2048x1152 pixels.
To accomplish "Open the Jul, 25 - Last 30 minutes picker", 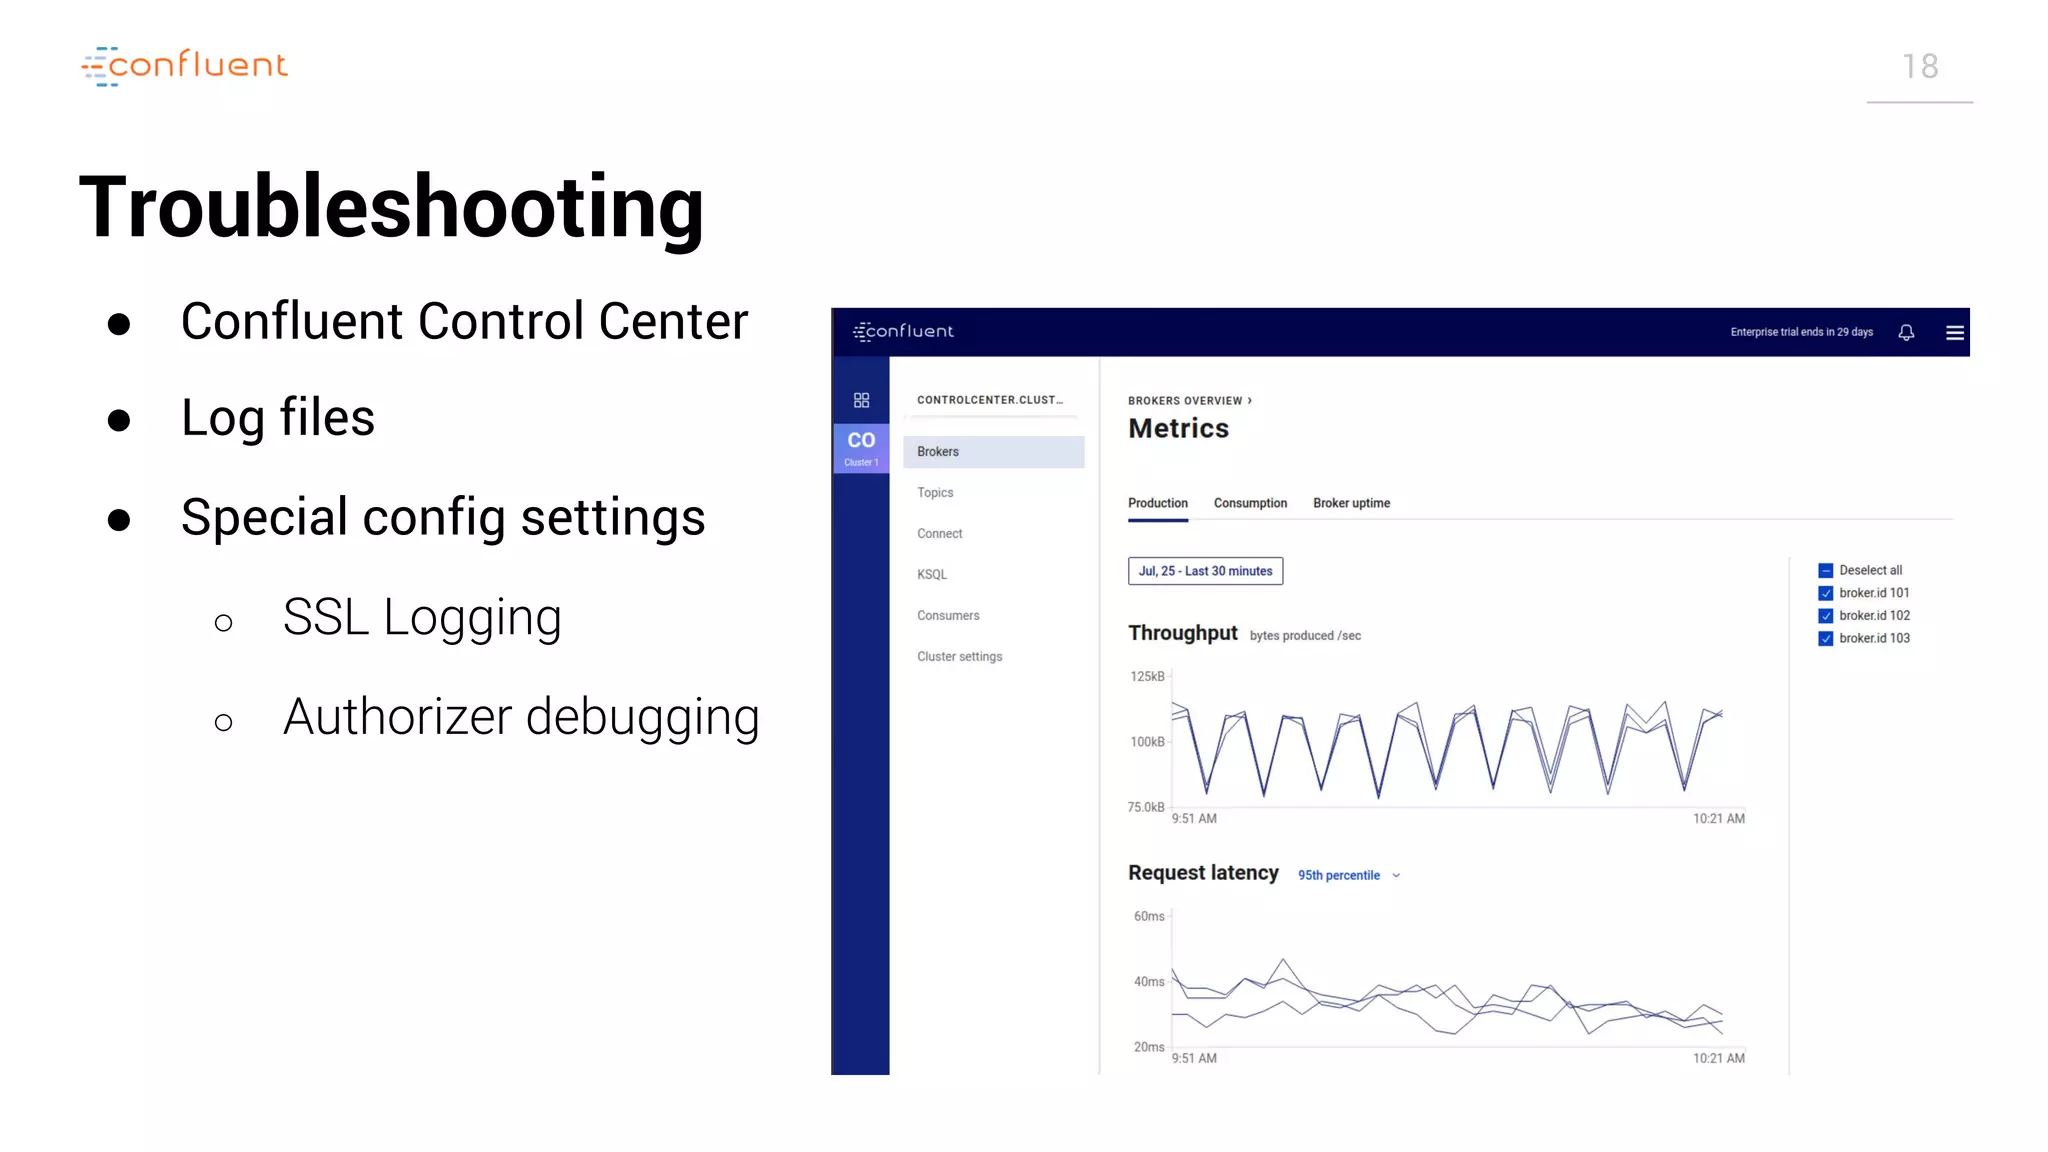I will click(1205, 571).
